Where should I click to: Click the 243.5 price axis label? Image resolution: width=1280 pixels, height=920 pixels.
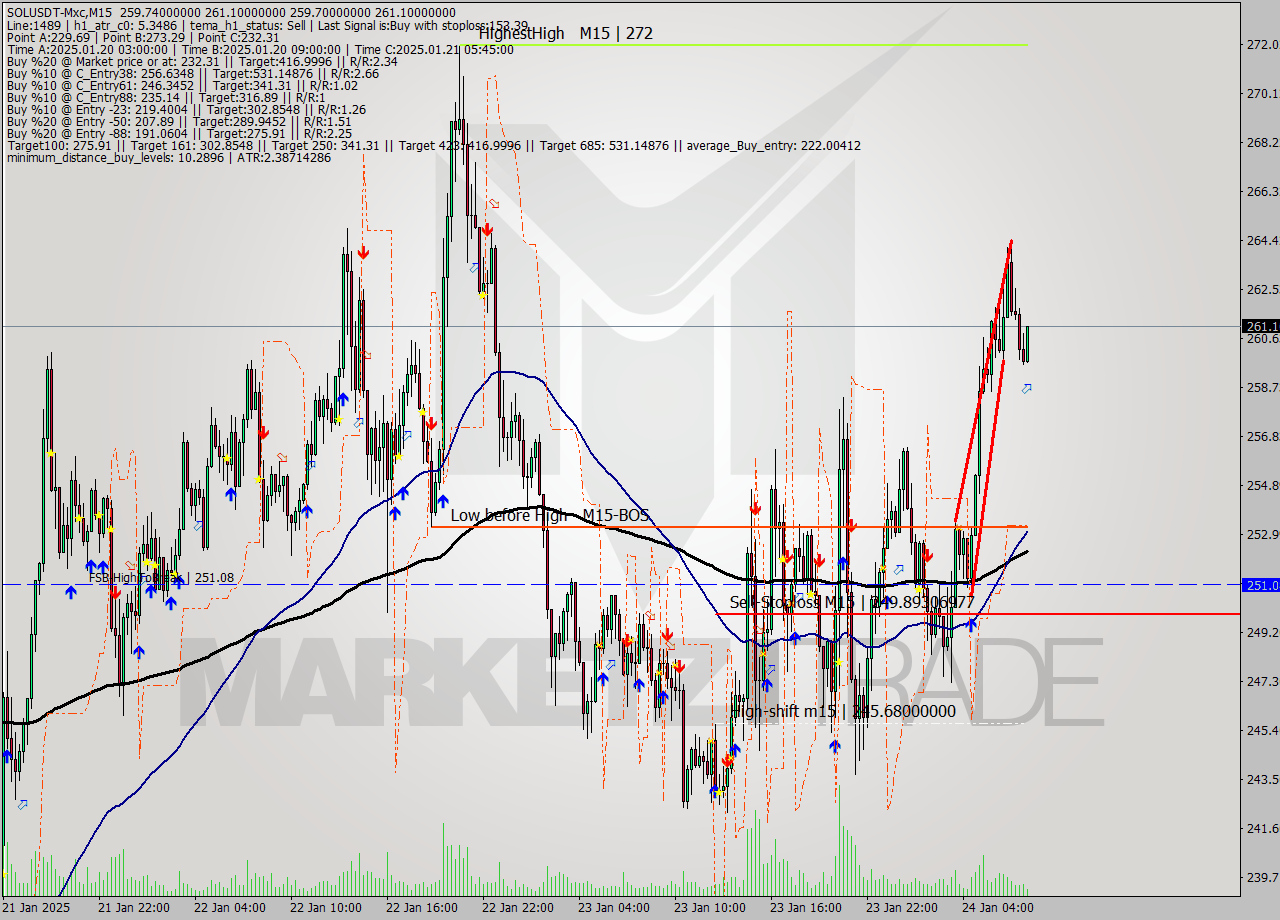1262,780
